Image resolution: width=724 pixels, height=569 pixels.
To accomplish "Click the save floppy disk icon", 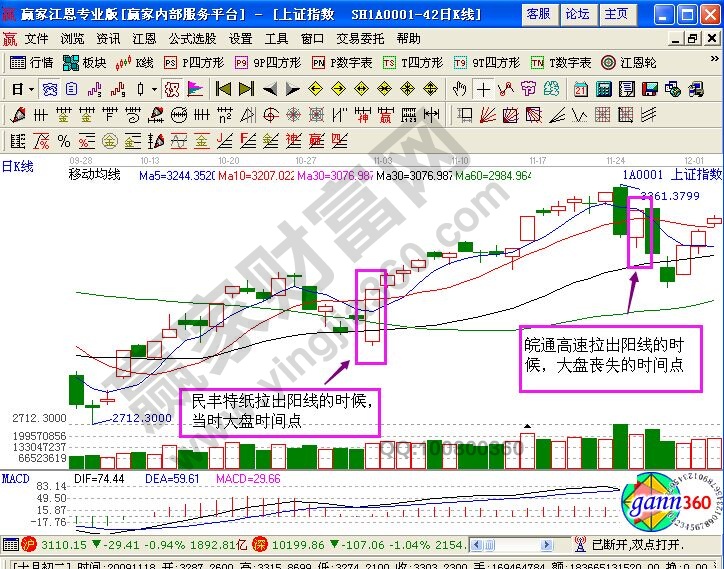I will (x=652, y=88).
